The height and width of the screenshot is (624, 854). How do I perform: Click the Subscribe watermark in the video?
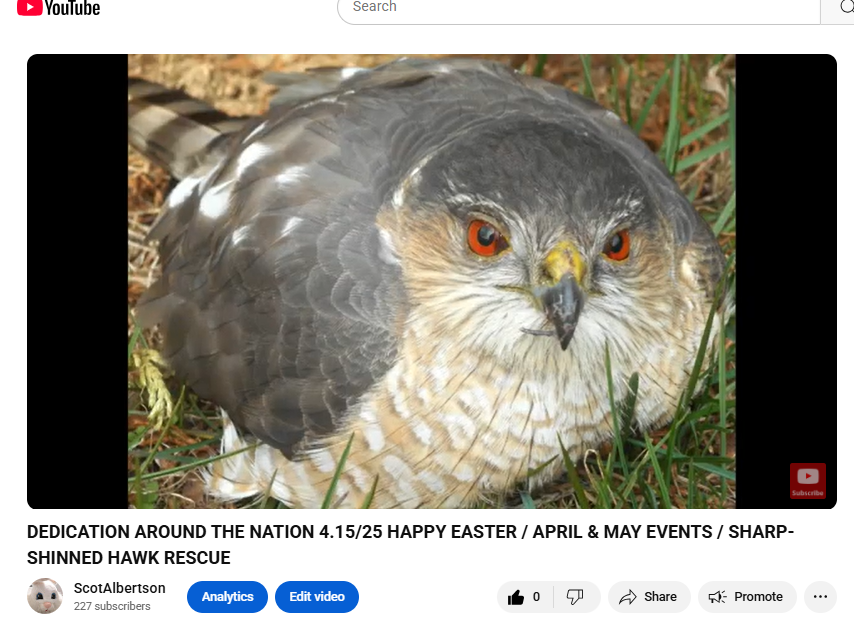(808, 481)
